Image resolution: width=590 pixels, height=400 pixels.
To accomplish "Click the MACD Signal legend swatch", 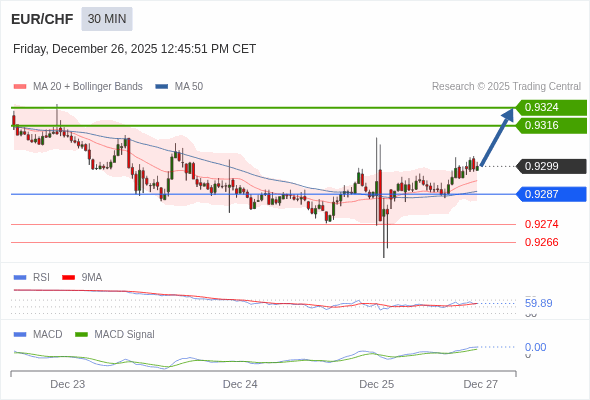I will (82, 335).
